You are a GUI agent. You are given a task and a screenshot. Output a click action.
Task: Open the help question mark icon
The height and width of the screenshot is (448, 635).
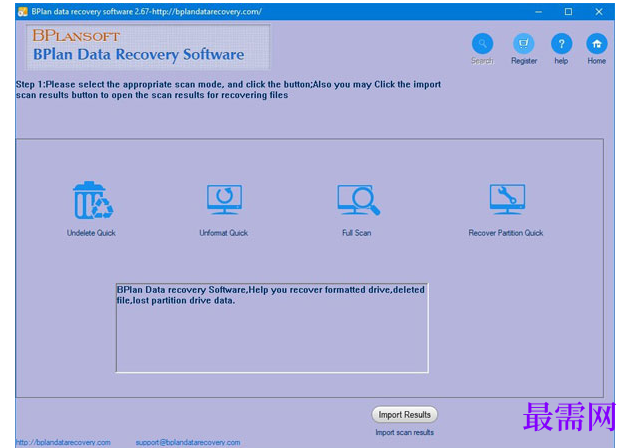(561, 43)
